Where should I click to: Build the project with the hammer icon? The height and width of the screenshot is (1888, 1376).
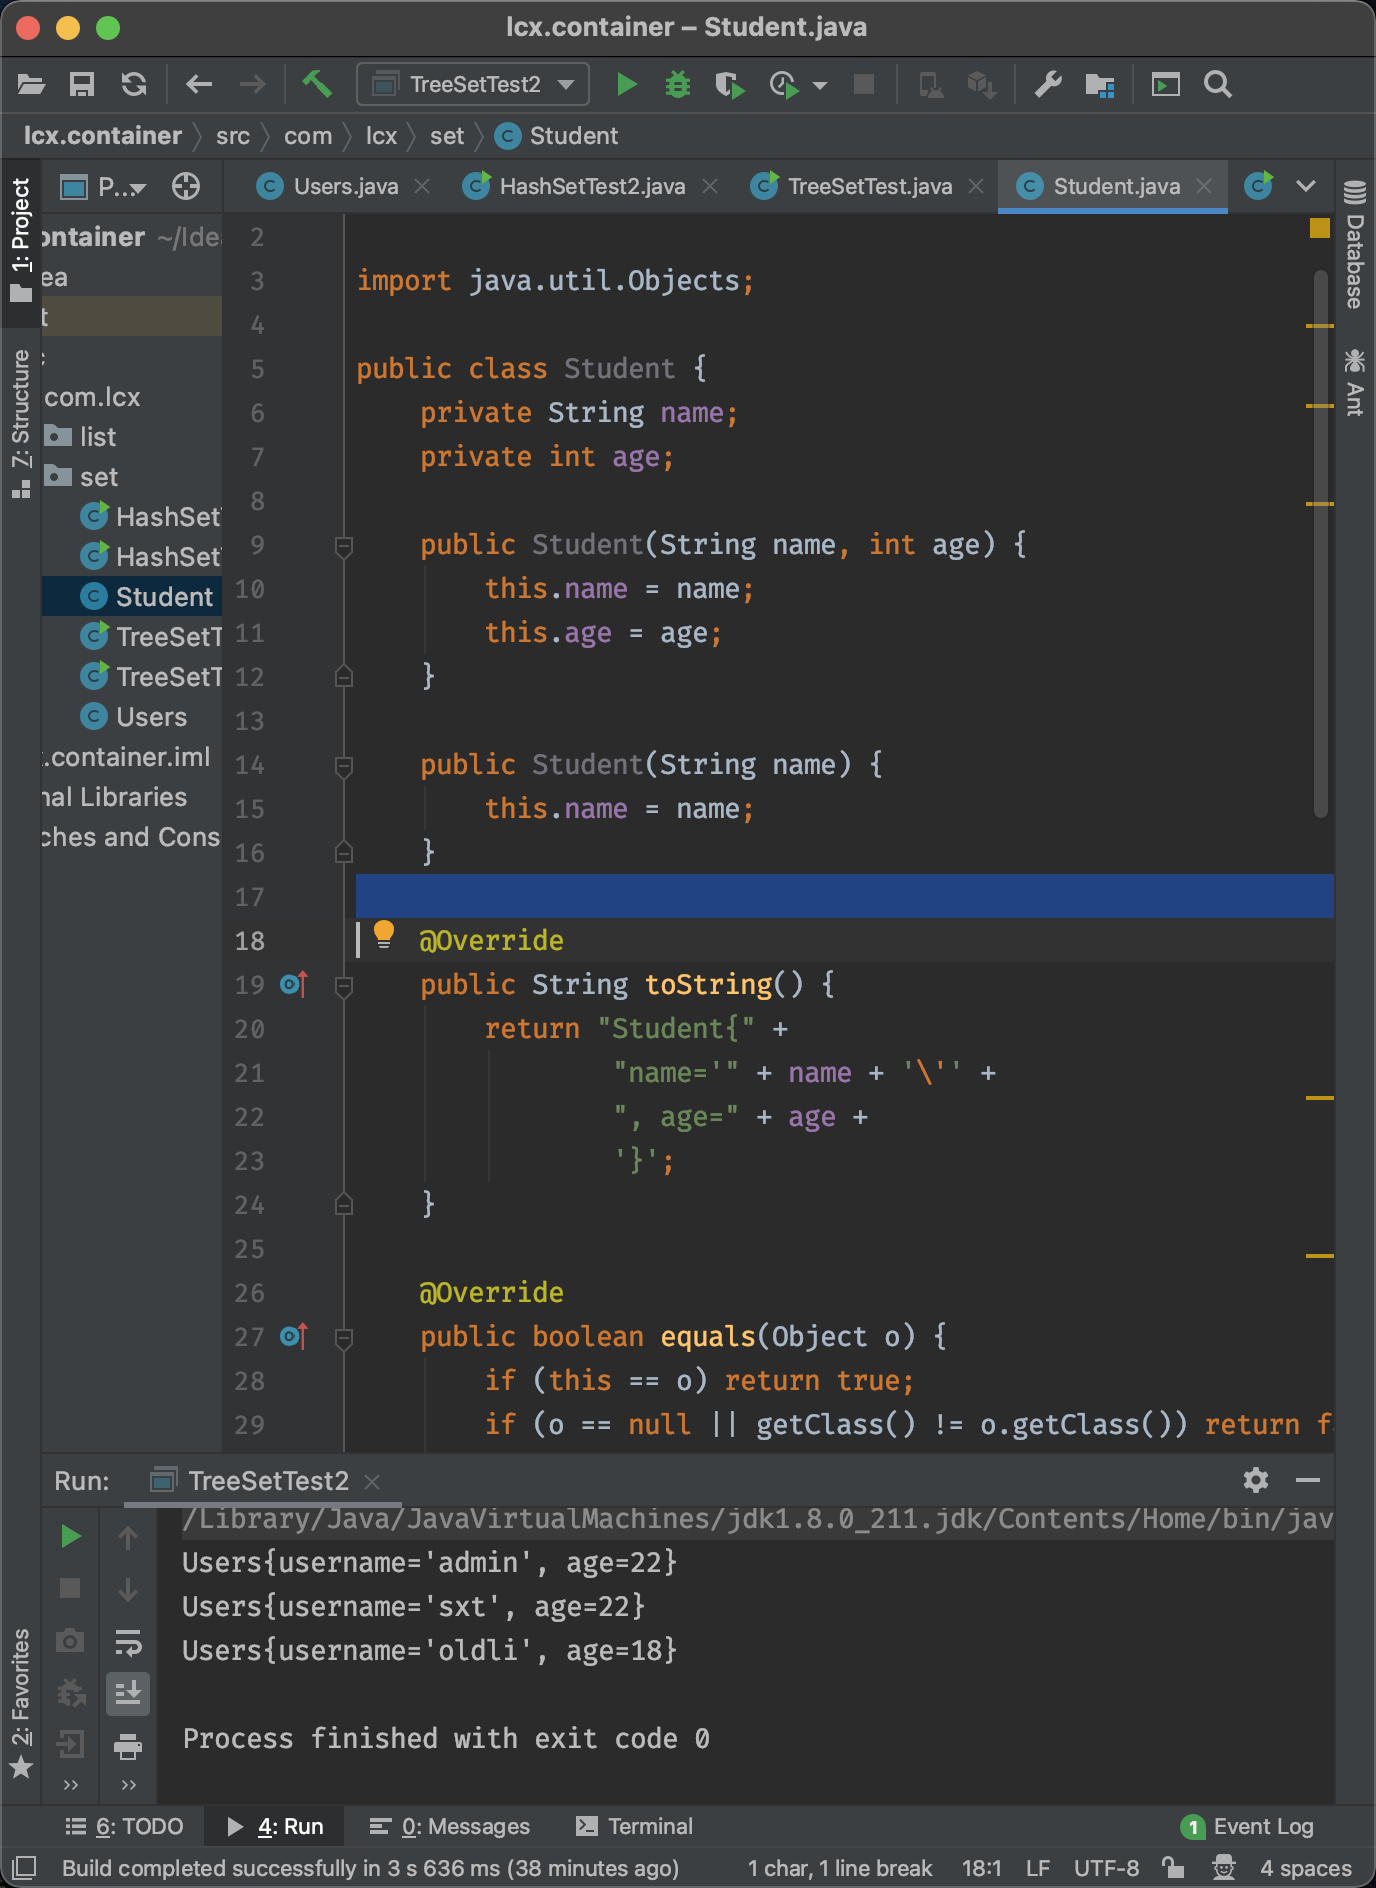(x=317, y=84)
